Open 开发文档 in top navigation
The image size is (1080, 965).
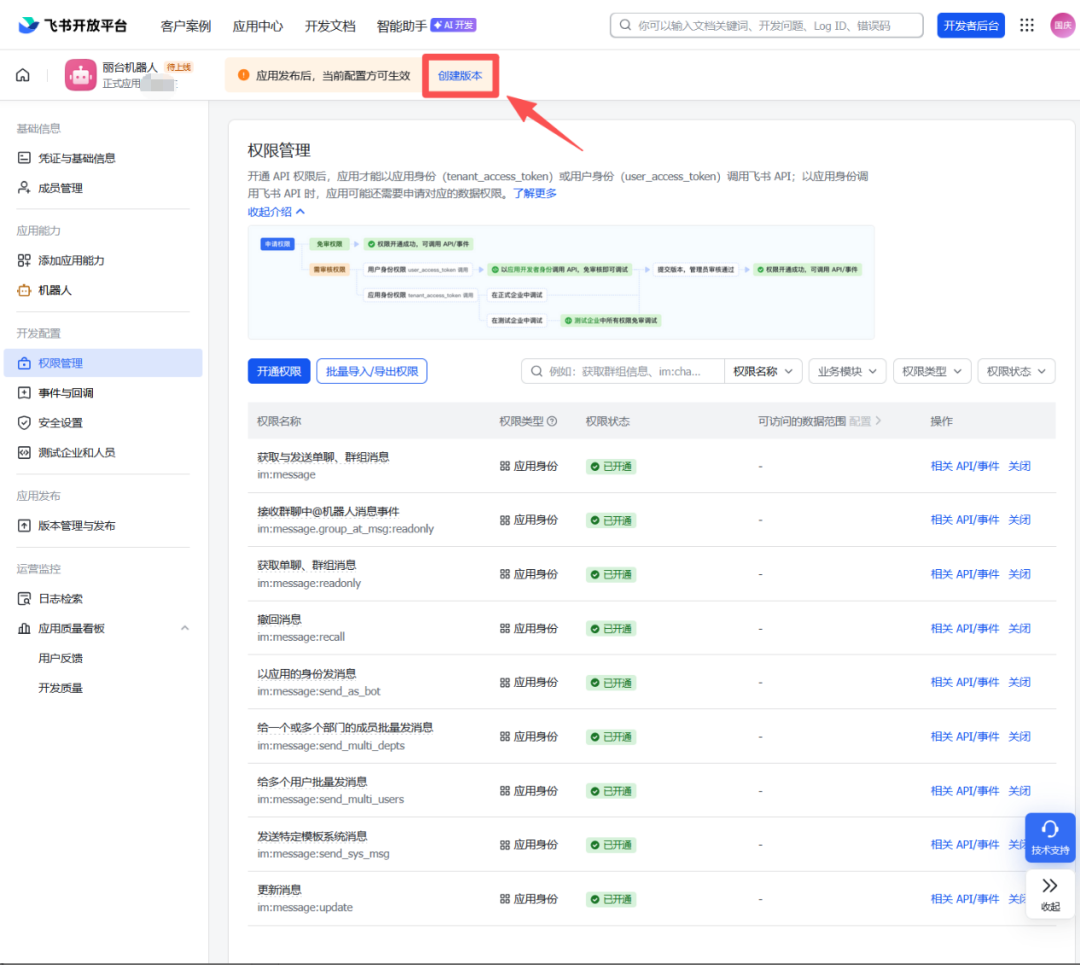tap(330, 26)
